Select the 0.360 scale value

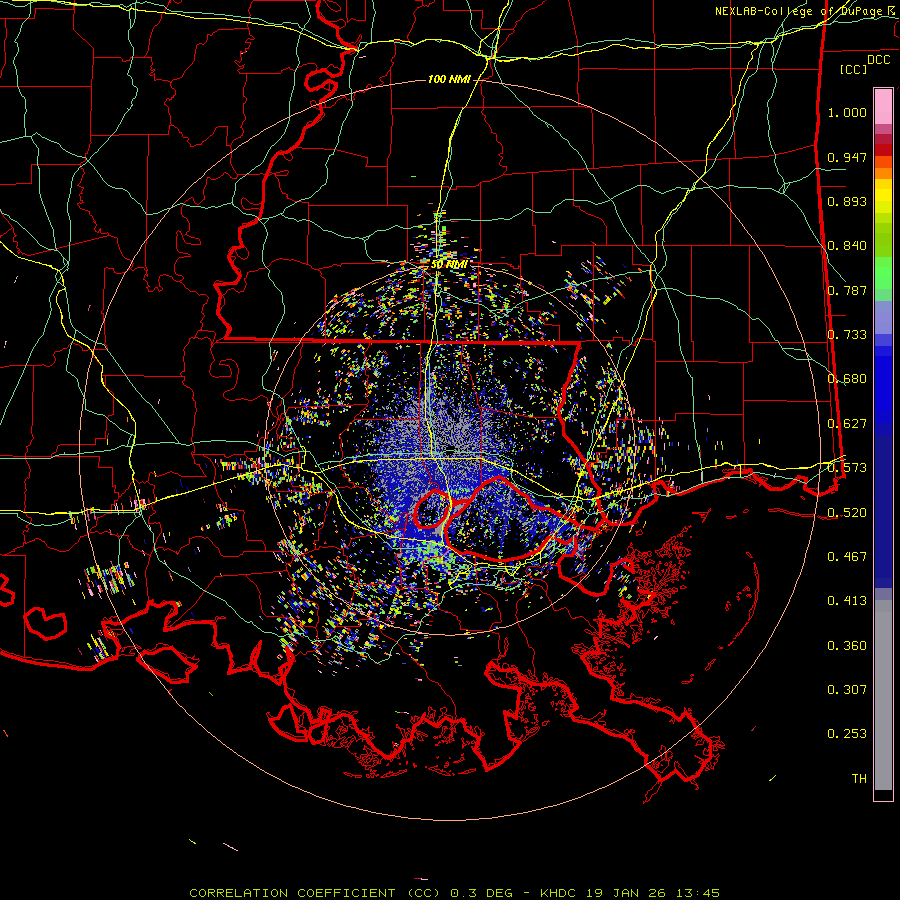click(x=847, y=646)
